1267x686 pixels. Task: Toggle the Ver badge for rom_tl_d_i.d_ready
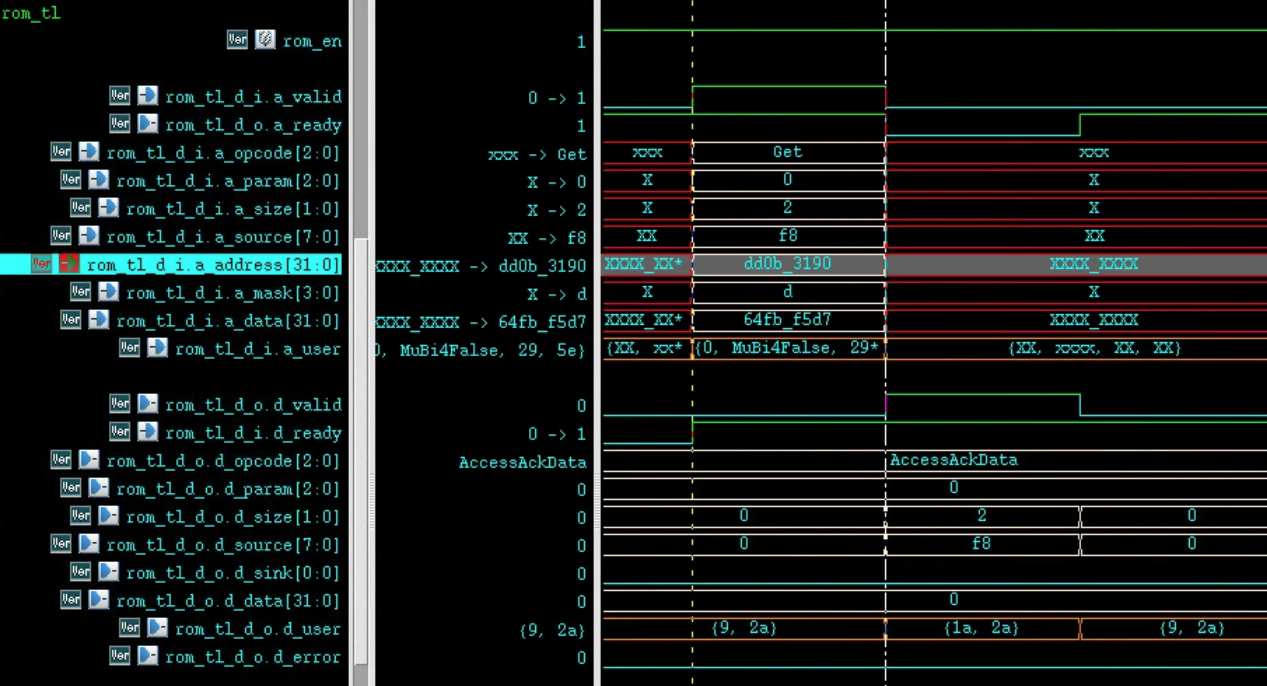[119, 432]
